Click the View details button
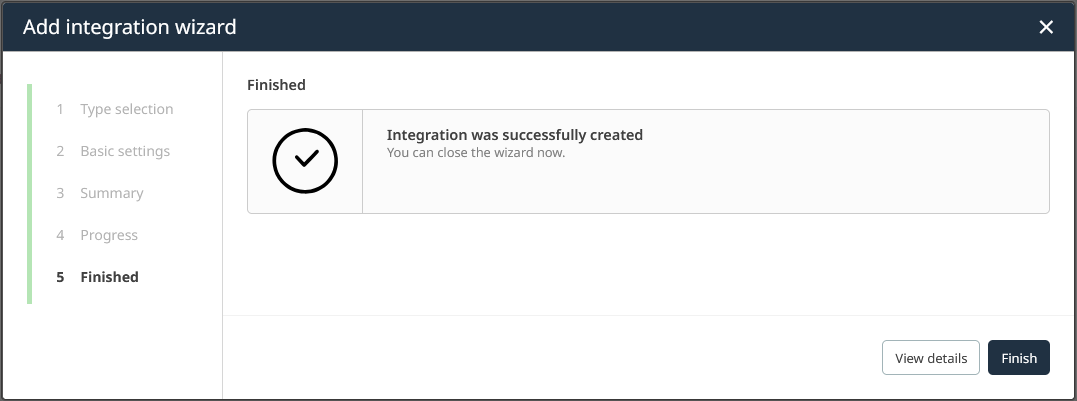Image resolution: width=1077 pixels, height=401 pixels. [930, 358]
